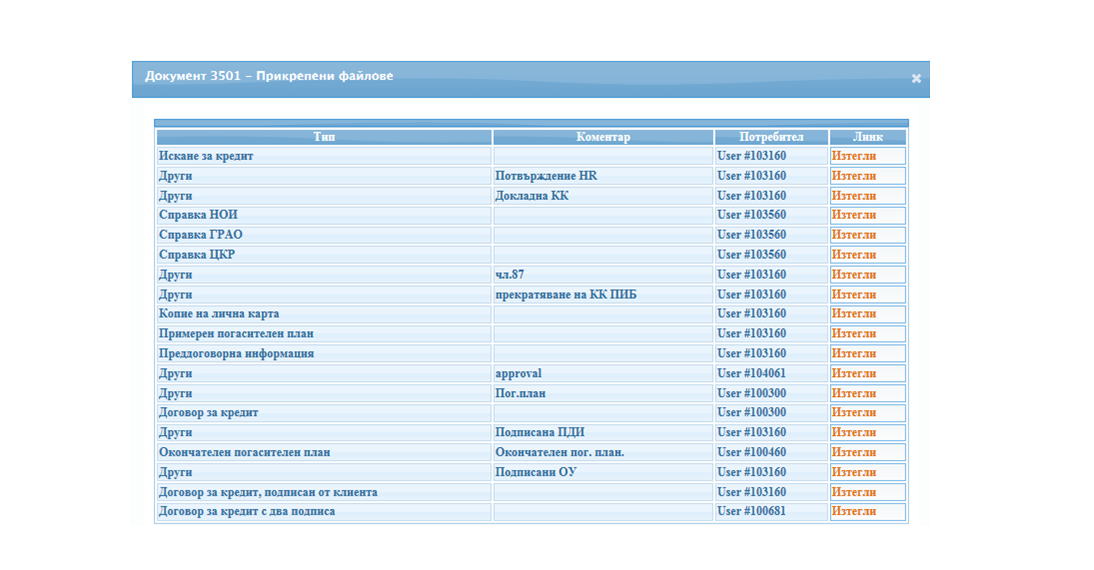Image resolution: width=1094 pixels, height=570 pixels.
Task: Close the Документ 3501 attachments dialog
Action: tap(915, 79)
